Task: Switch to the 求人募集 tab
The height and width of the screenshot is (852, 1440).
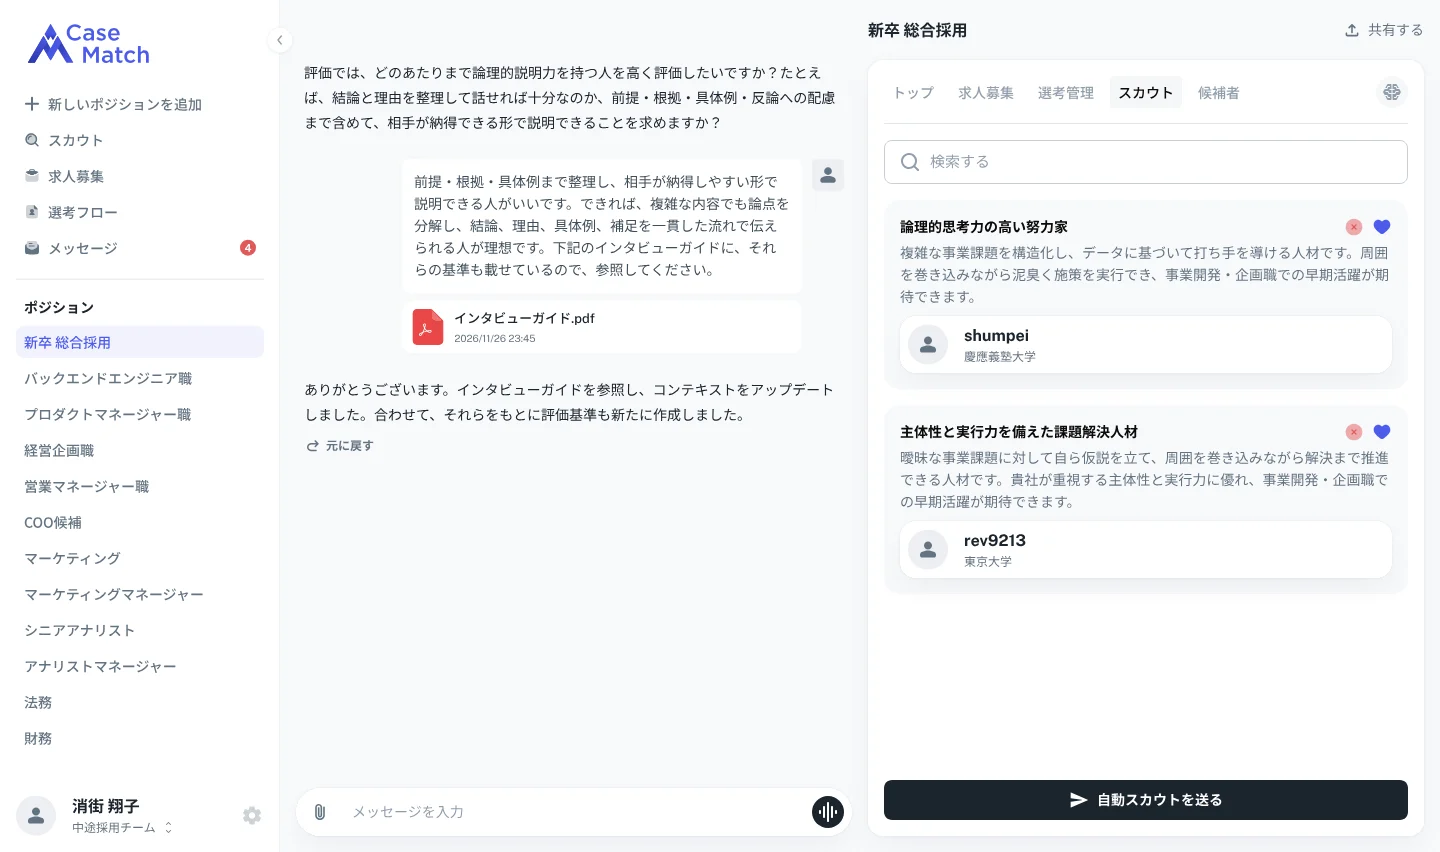Action: [986, 92]
